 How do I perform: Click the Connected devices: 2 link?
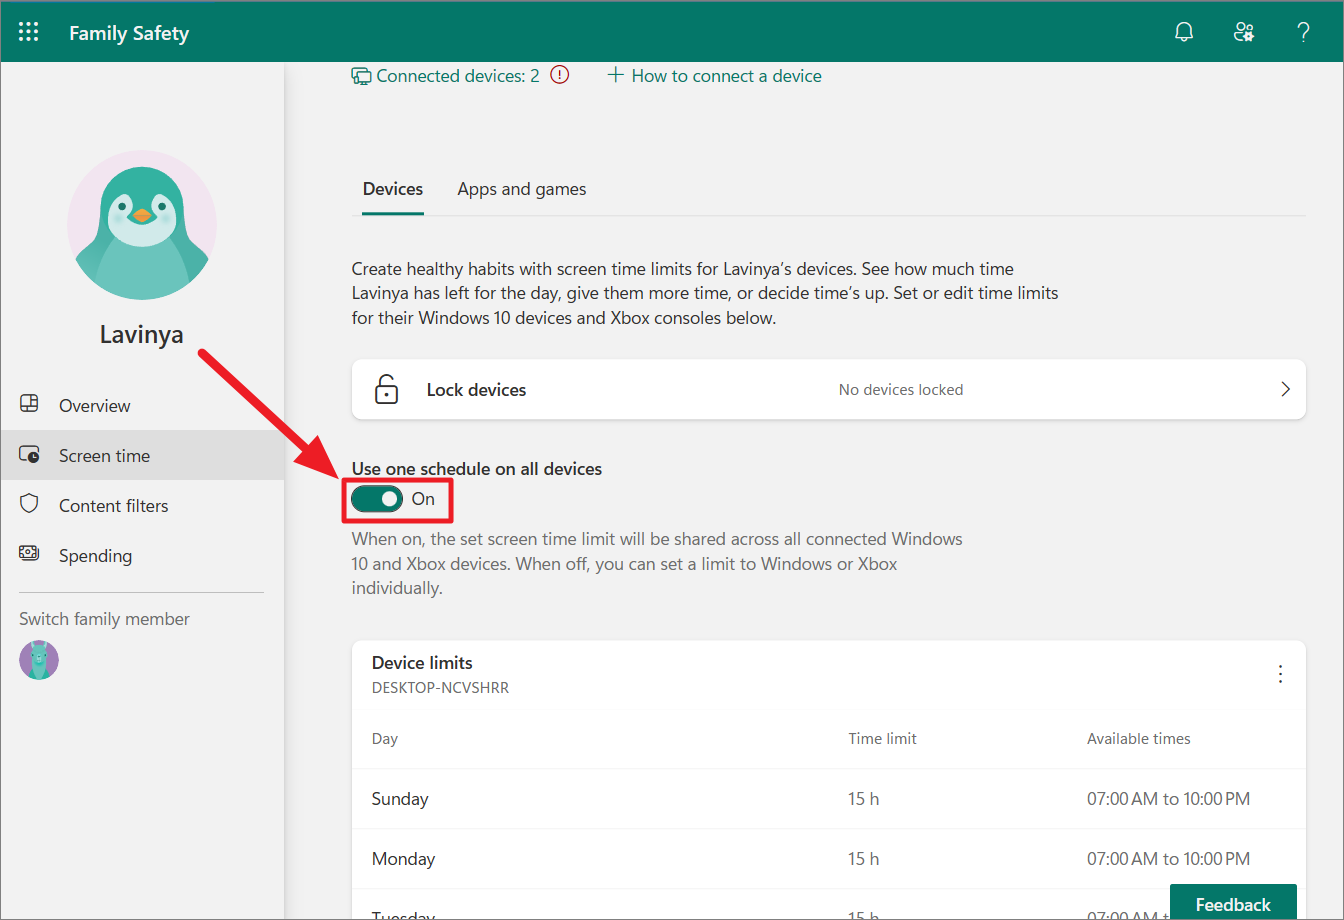pos(446,76)
